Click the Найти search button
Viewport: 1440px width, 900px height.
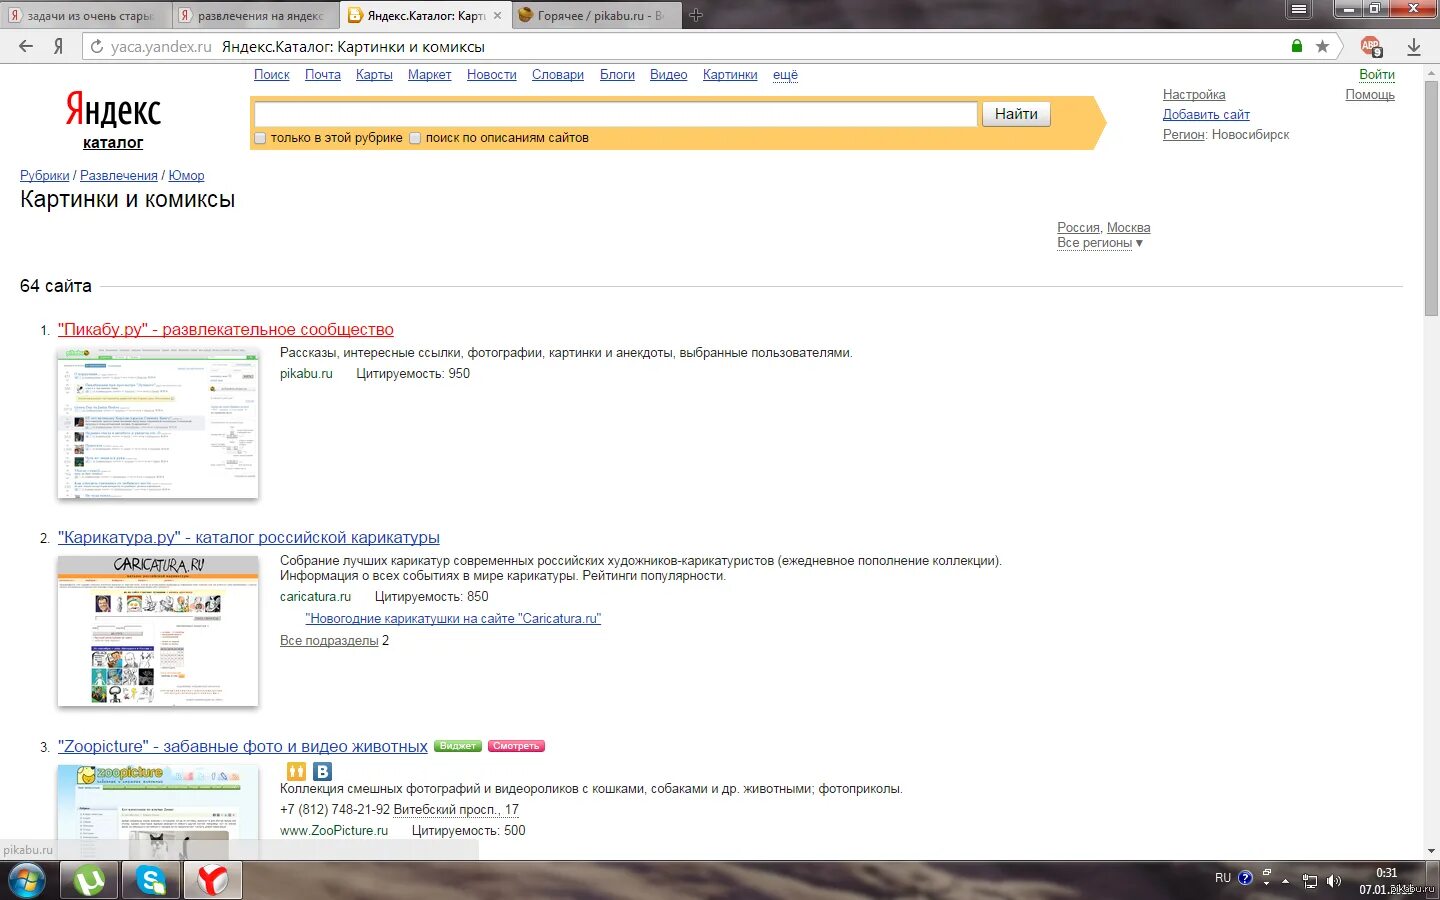pyautogui.click(x=1016, y=114)
